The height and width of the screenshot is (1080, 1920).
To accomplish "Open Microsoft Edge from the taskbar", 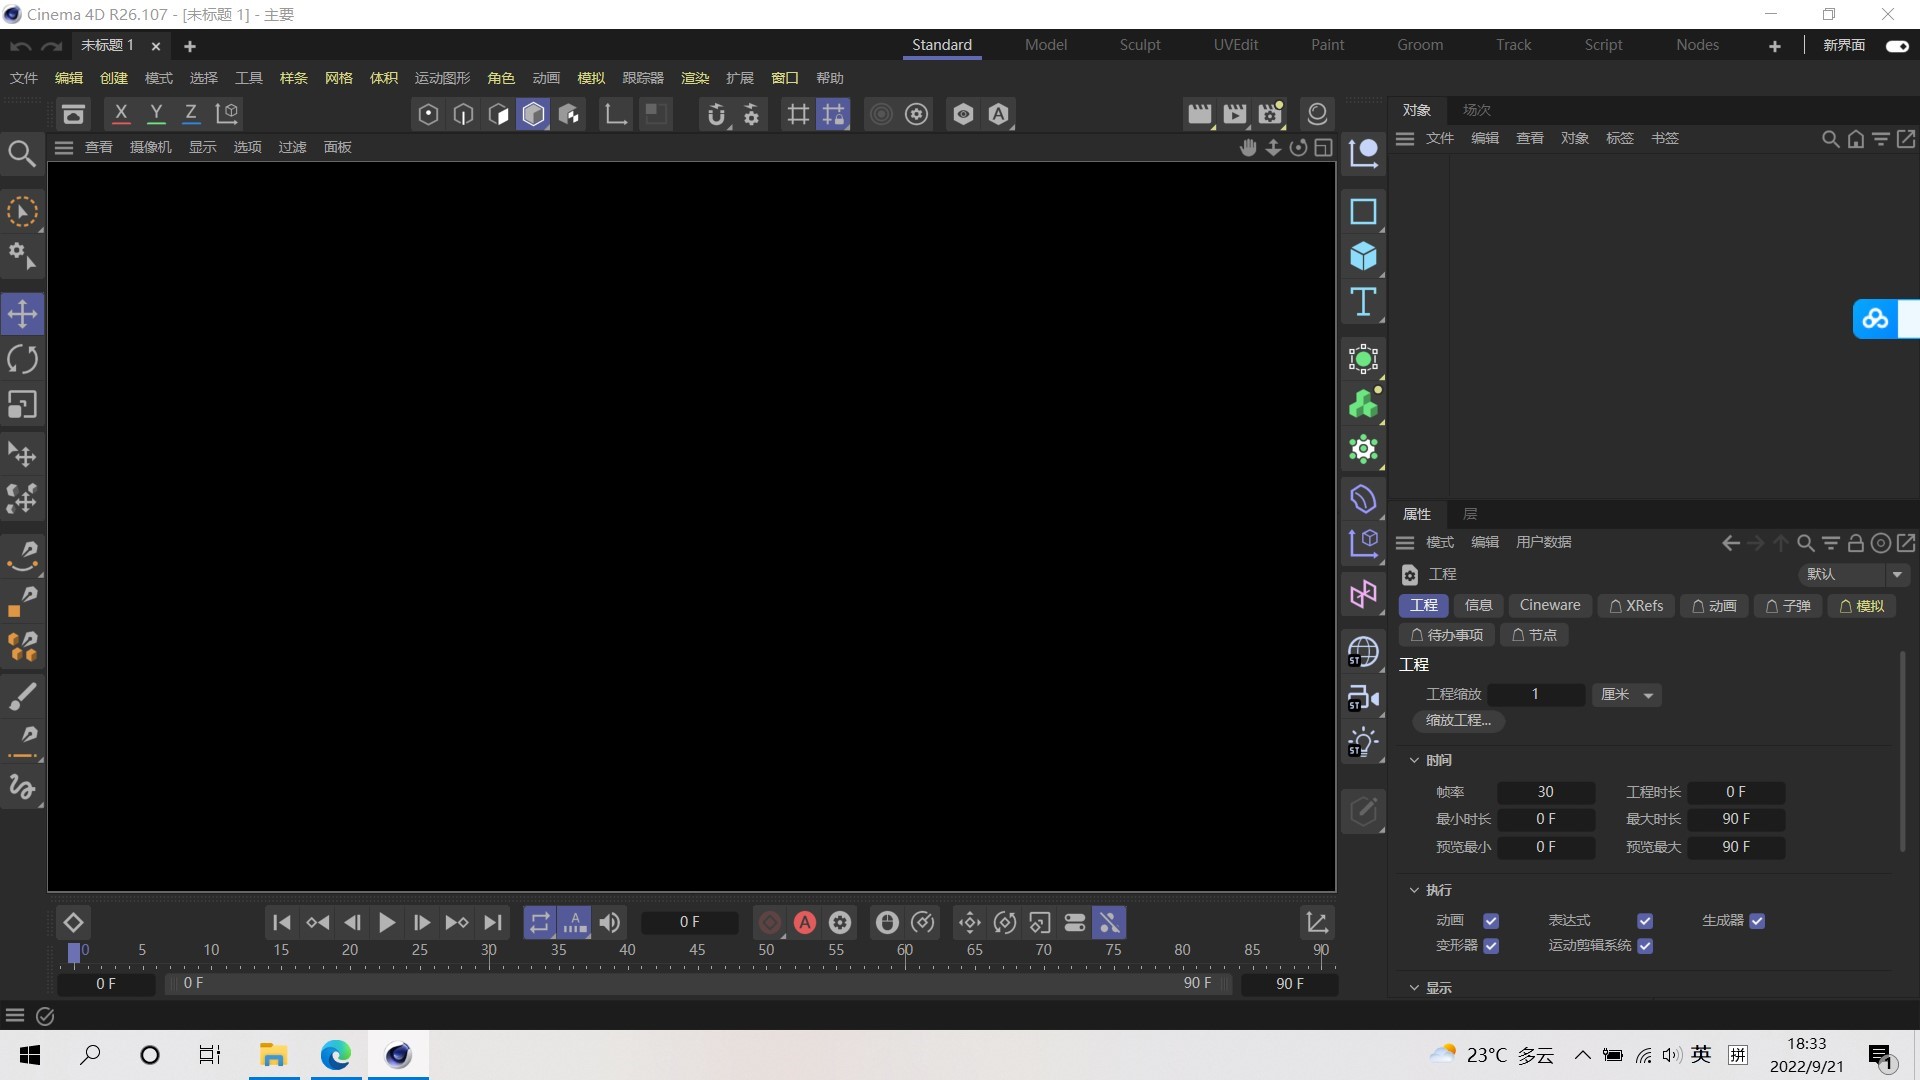I will click(335, 1055).
